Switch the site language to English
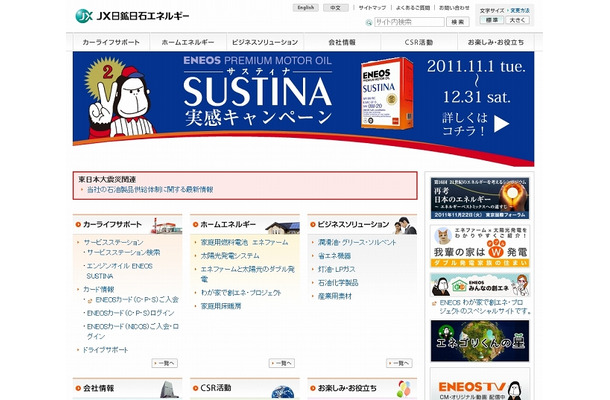The height and width of the screenshot is (400, 610). [x=305, y=8]
